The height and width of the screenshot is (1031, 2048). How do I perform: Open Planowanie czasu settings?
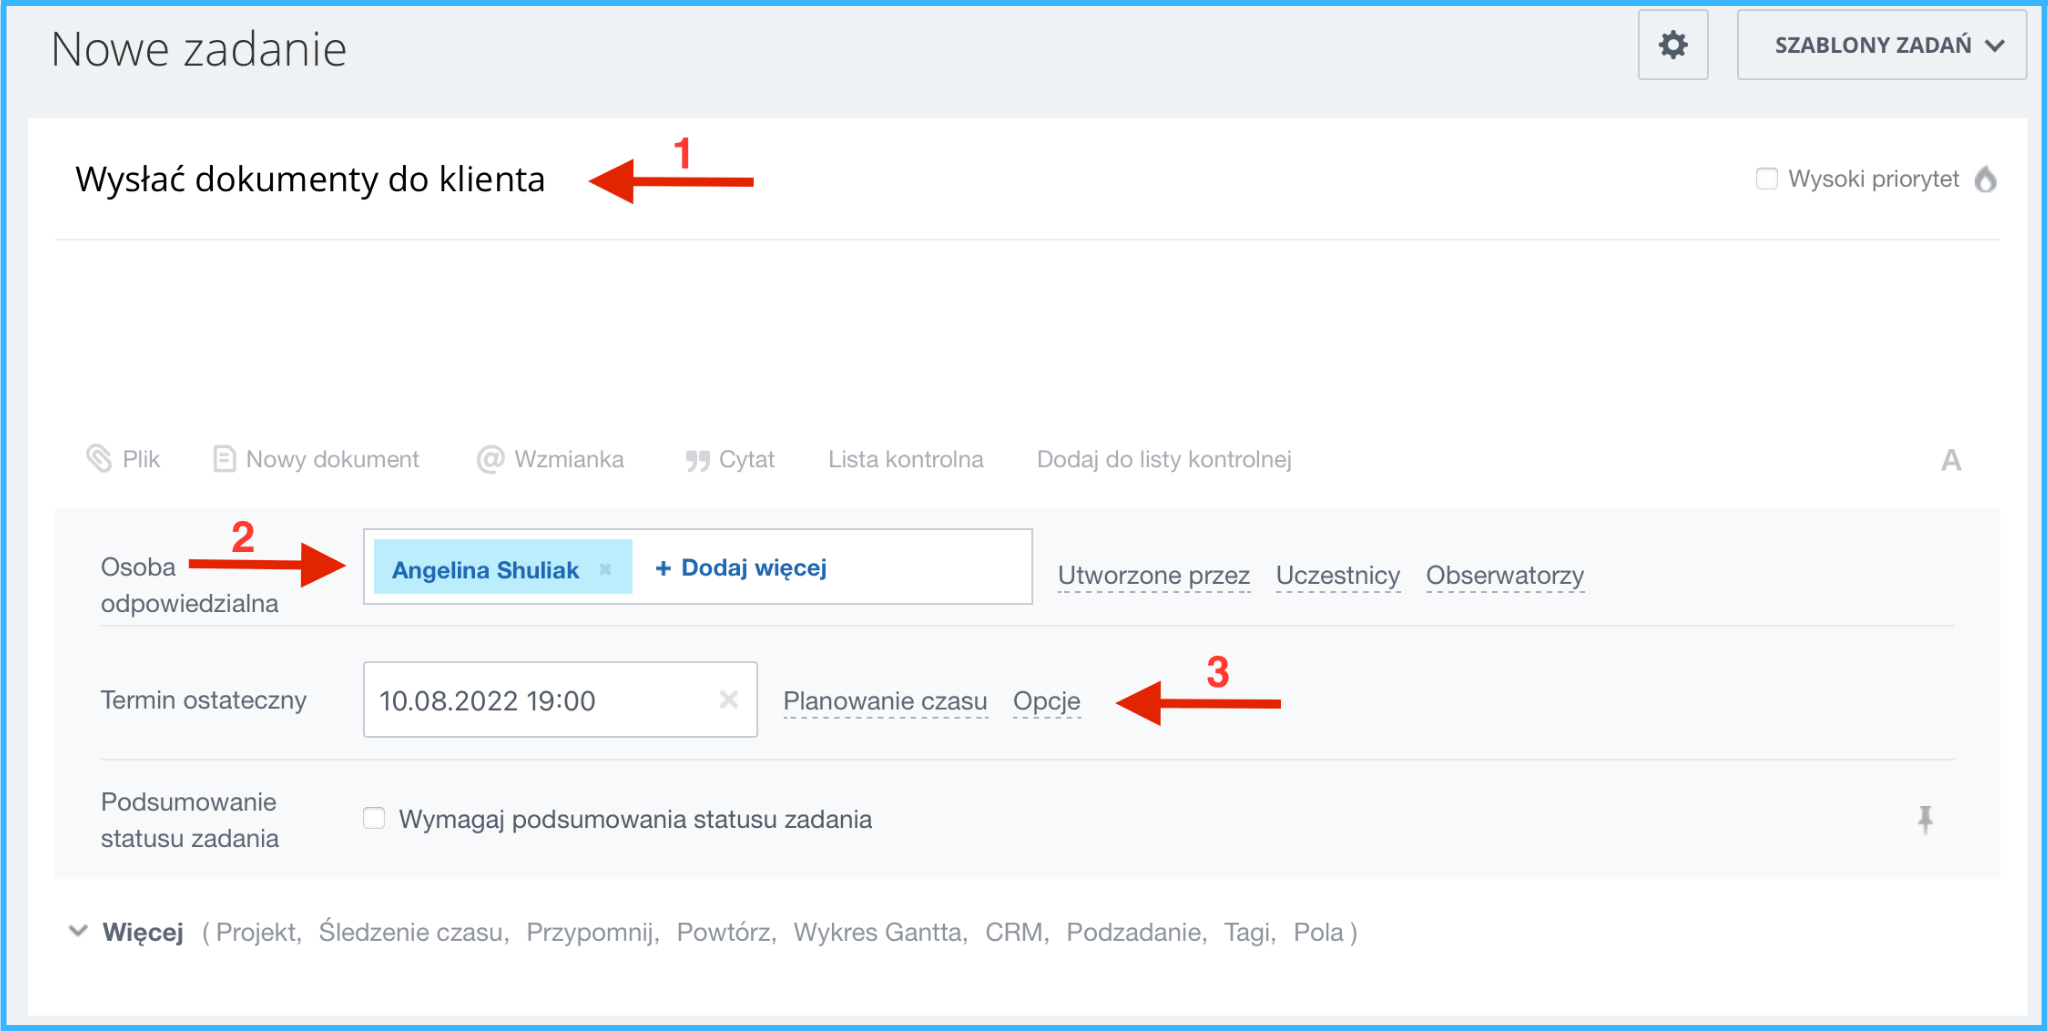coord(885,701)
